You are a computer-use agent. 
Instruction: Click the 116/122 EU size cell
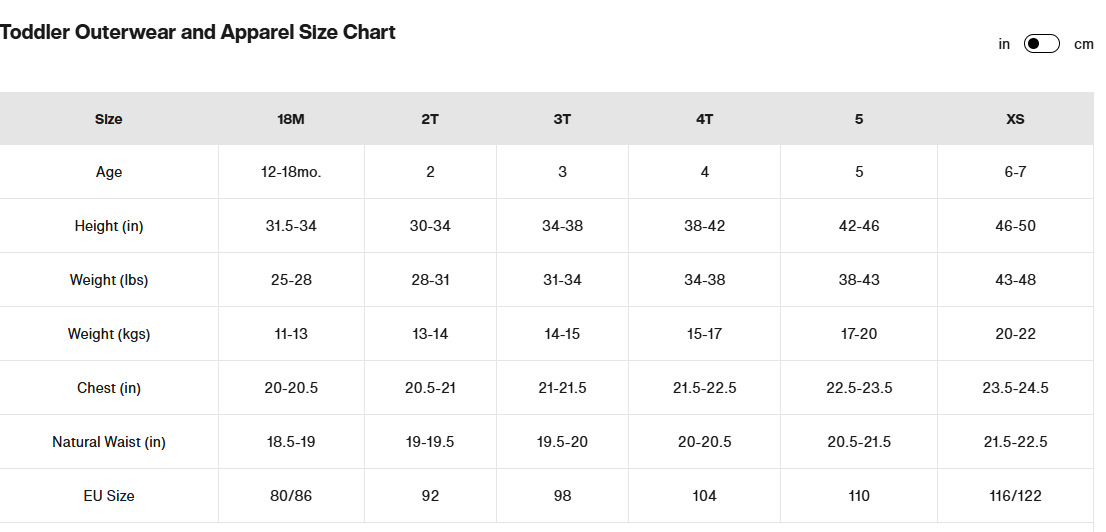click(x=1015, y=495)
